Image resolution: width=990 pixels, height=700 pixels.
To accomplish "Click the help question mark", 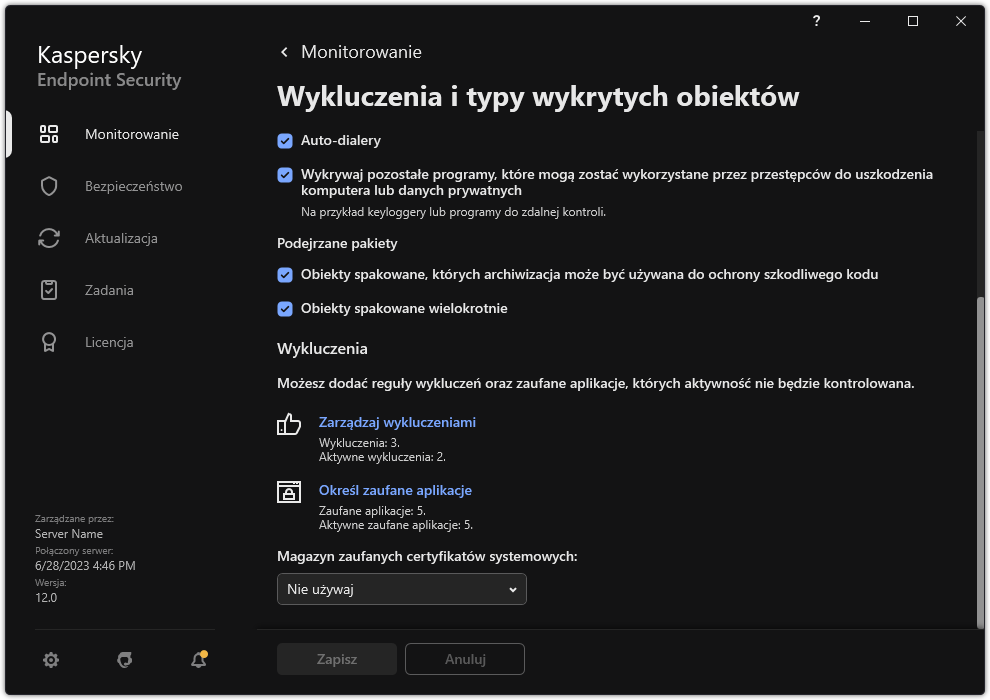I will 815,21.
